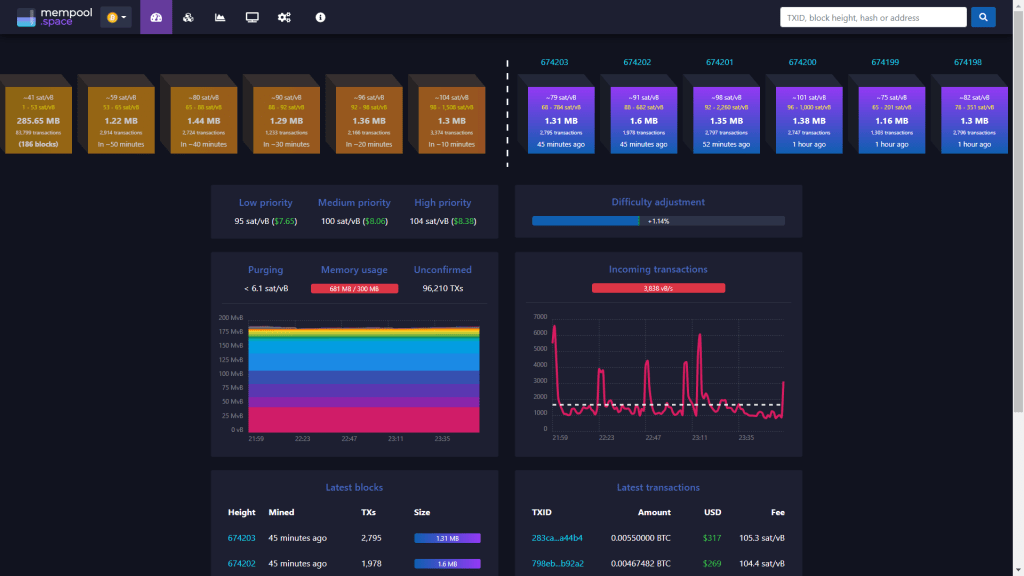Expand the Difficulty adjustment panel

coord(658,201)
